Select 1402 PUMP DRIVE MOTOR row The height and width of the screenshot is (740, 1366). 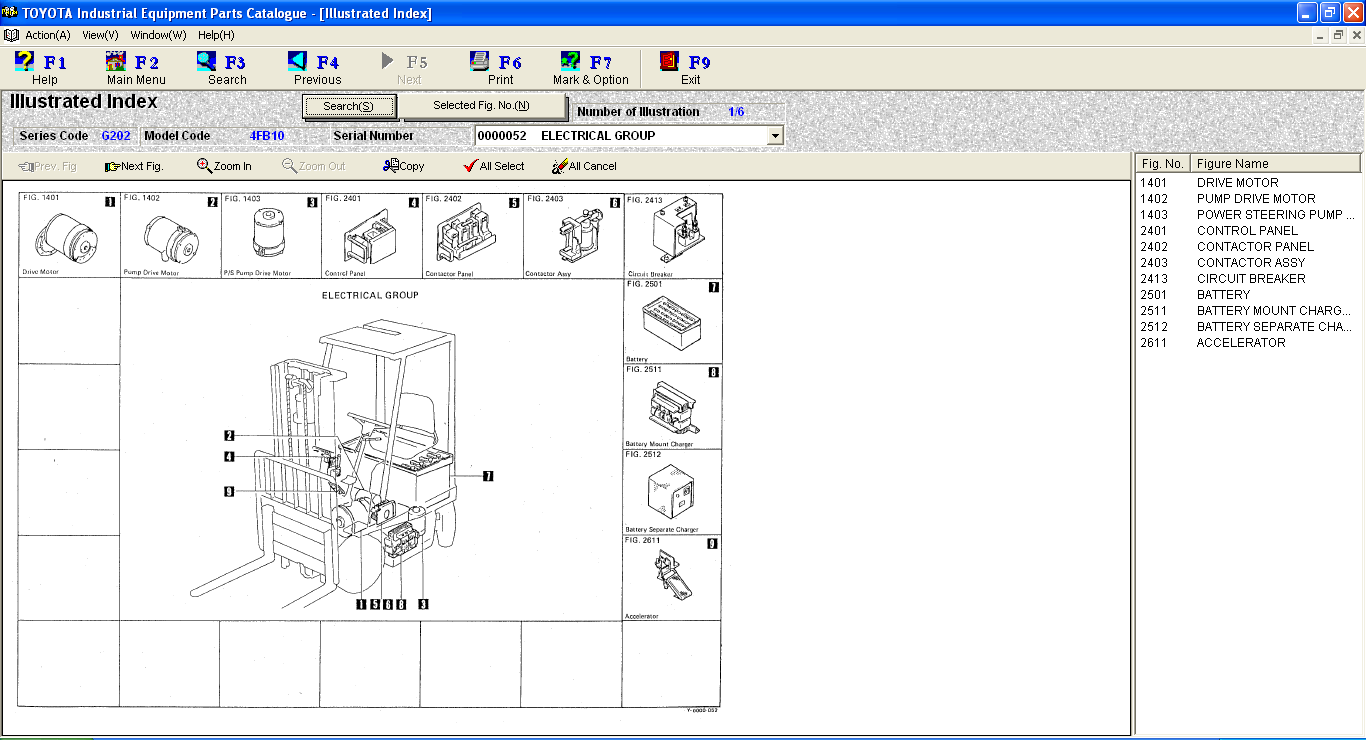click(x=1248, y=199)
